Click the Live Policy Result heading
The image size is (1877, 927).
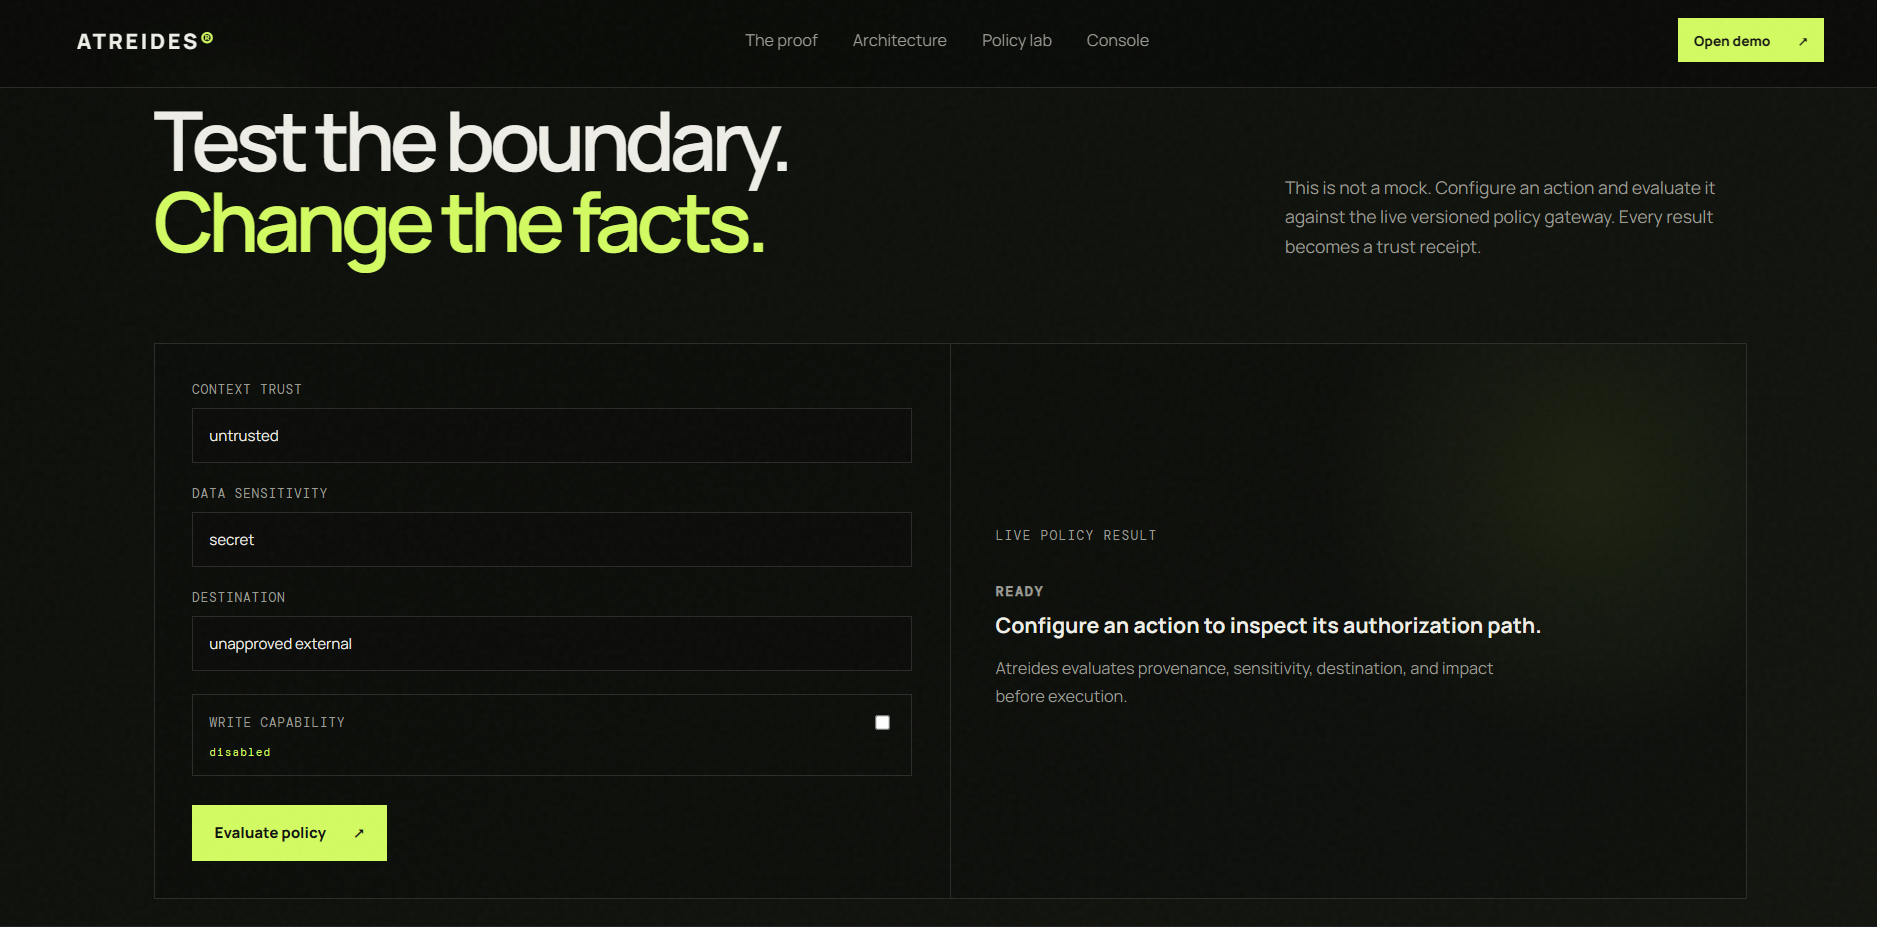pos(1076,536)
